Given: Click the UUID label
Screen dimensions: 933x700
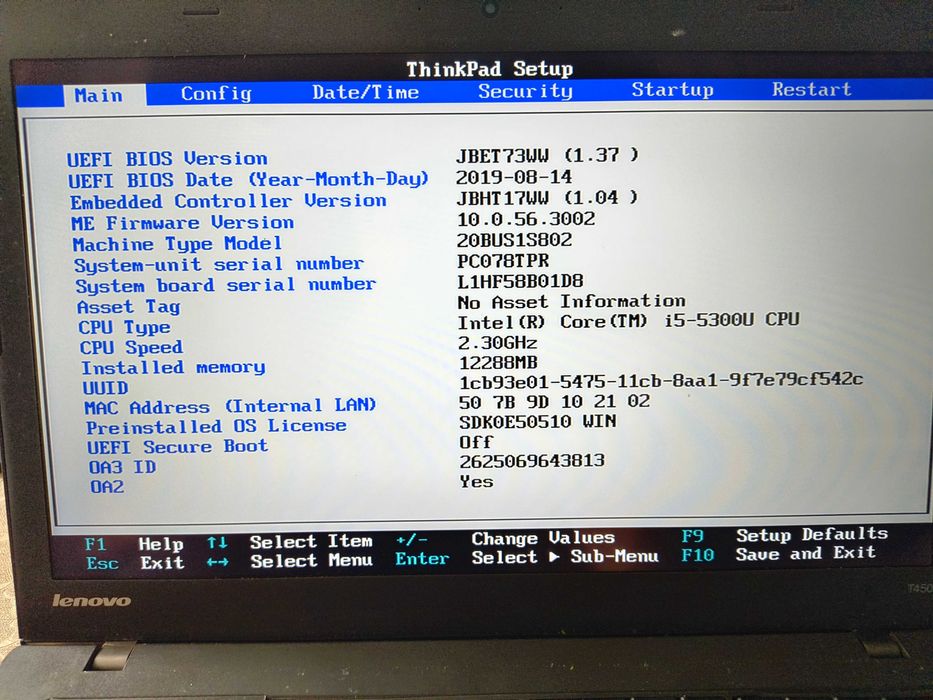Looking at the screenshot, I should 105,388.
